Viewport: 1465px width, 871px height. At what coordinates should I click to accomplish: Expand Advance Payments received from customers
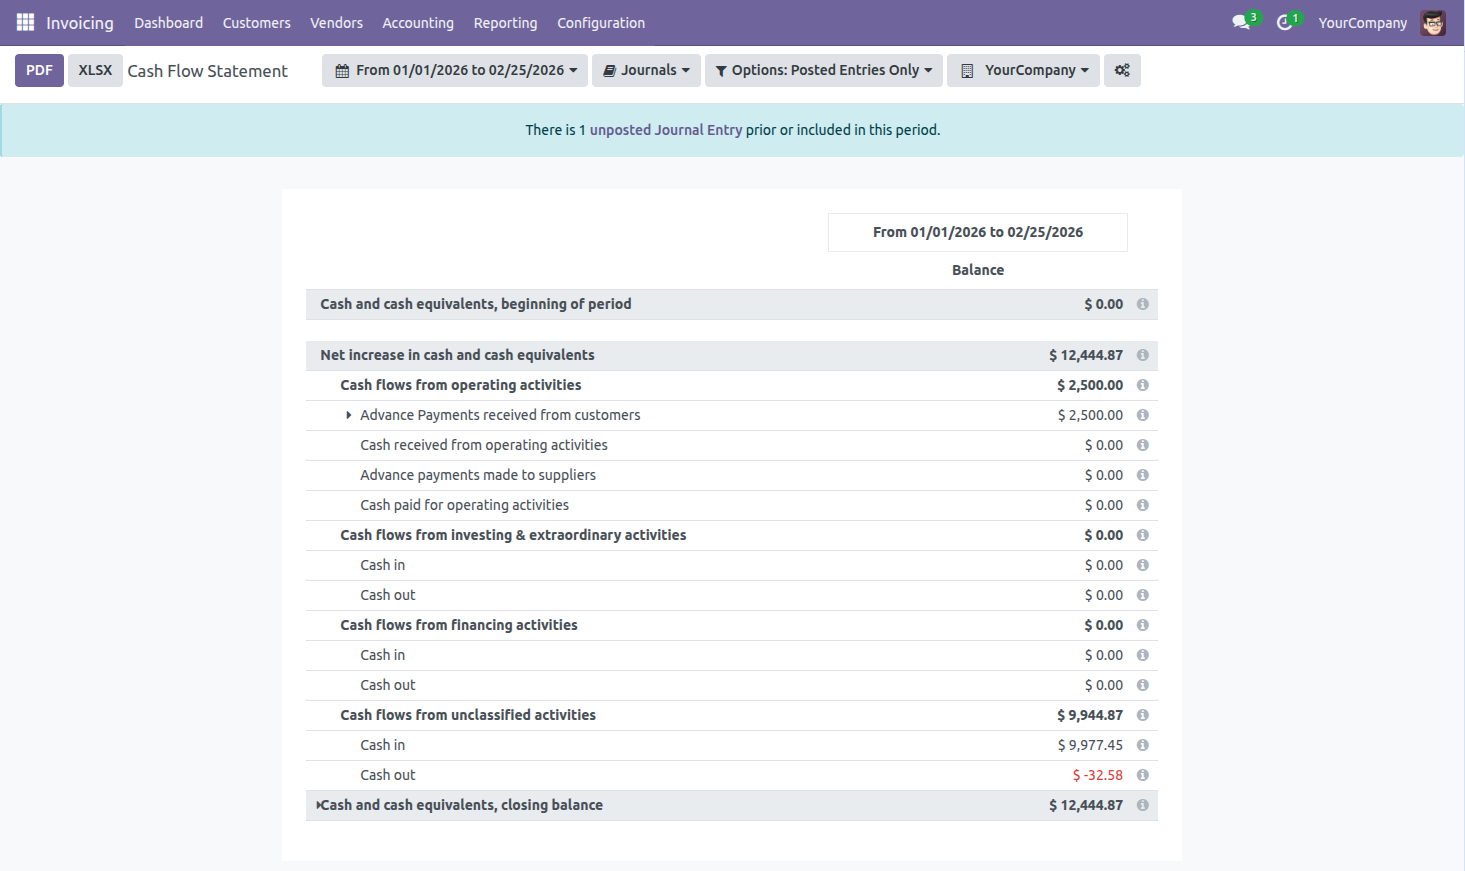[x=348, y=414]
